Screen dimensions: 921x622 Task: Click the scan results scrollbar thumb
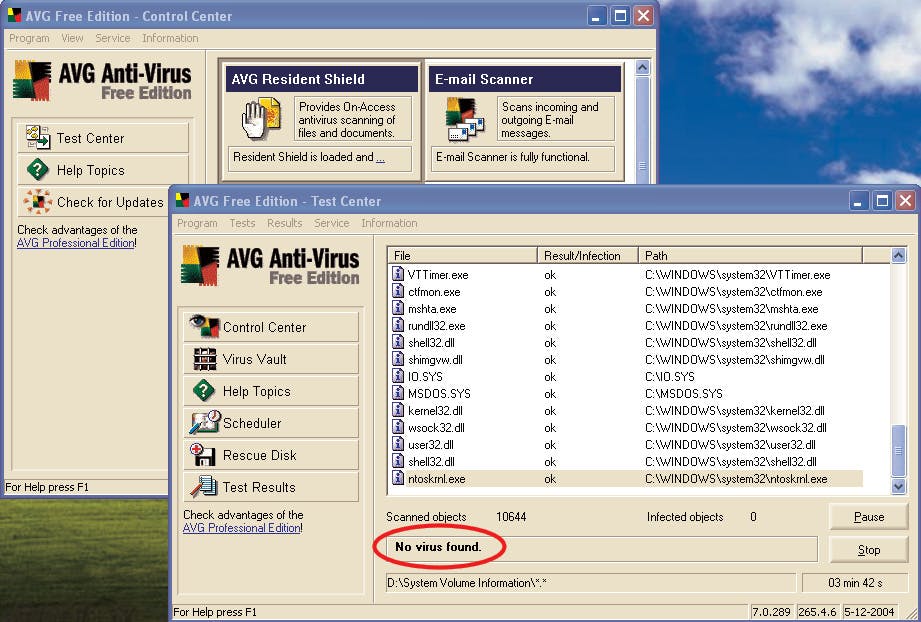pyautogui.click(x=899, y=450)
